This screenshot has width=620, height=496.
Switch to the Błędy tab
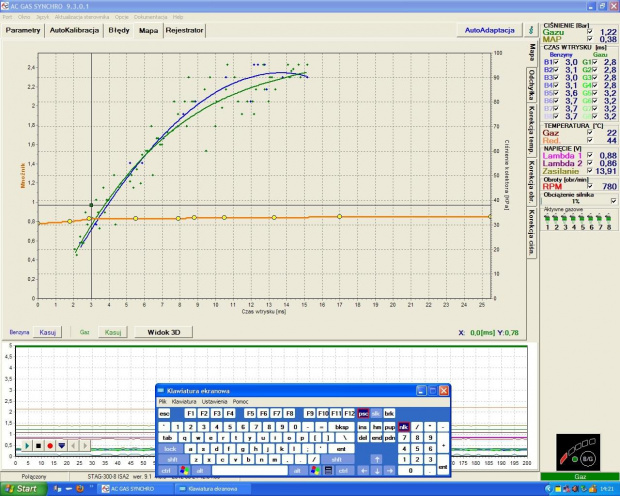[118, 31]
